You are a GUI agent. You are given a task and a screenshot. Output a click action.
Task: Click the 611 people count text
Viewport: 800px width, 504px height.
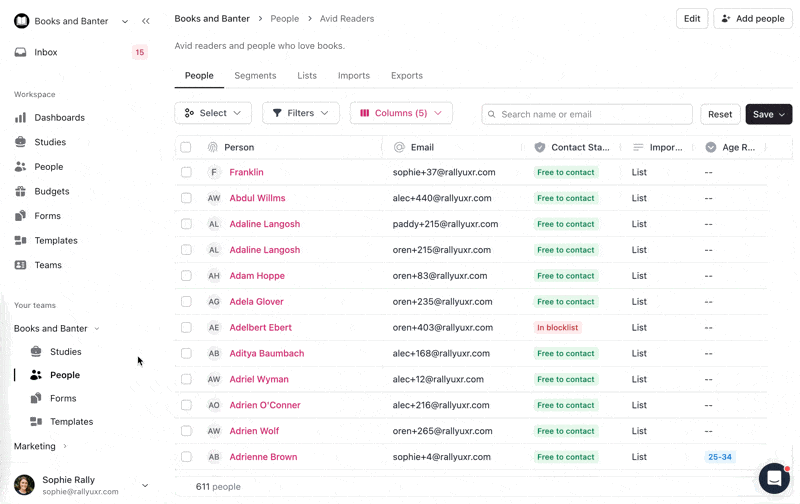click(218, 487)
